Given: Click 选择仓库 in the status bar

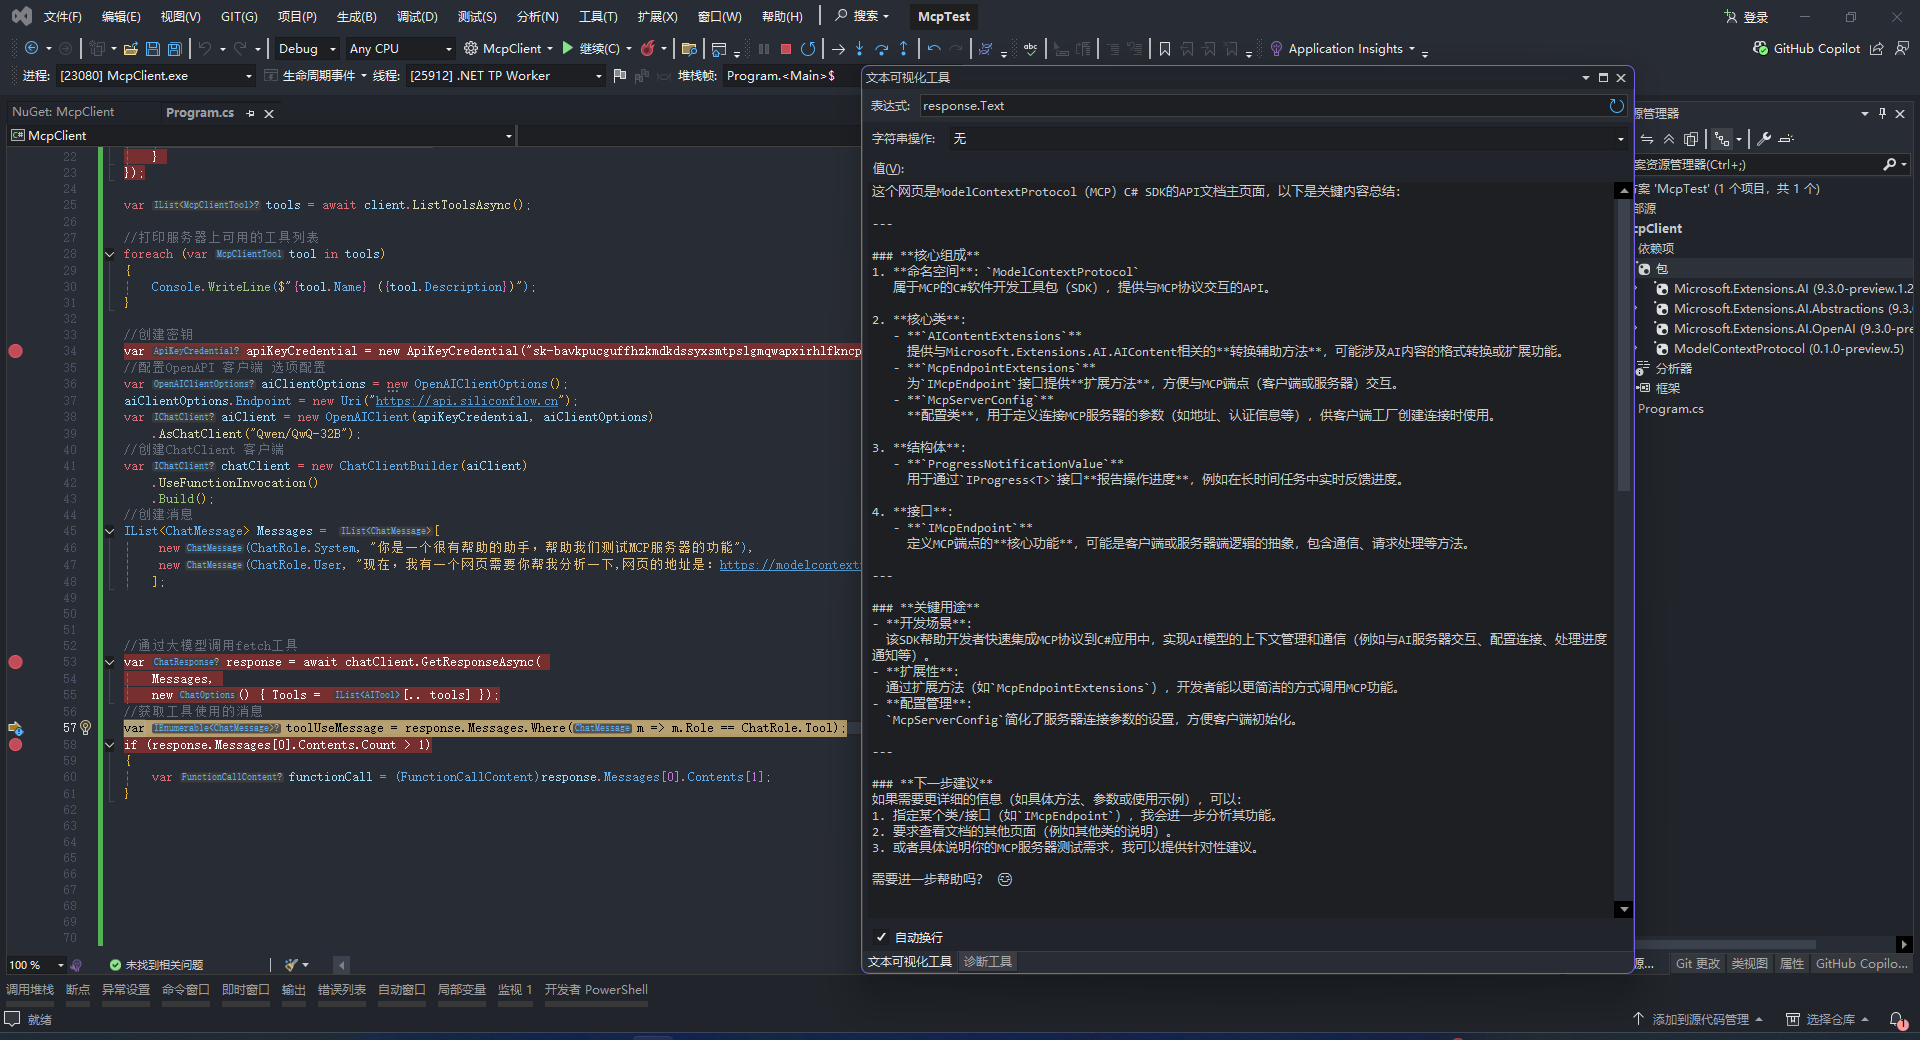Looking at the screenshot, I should pyautogui.click(x=1828, y=1019).
